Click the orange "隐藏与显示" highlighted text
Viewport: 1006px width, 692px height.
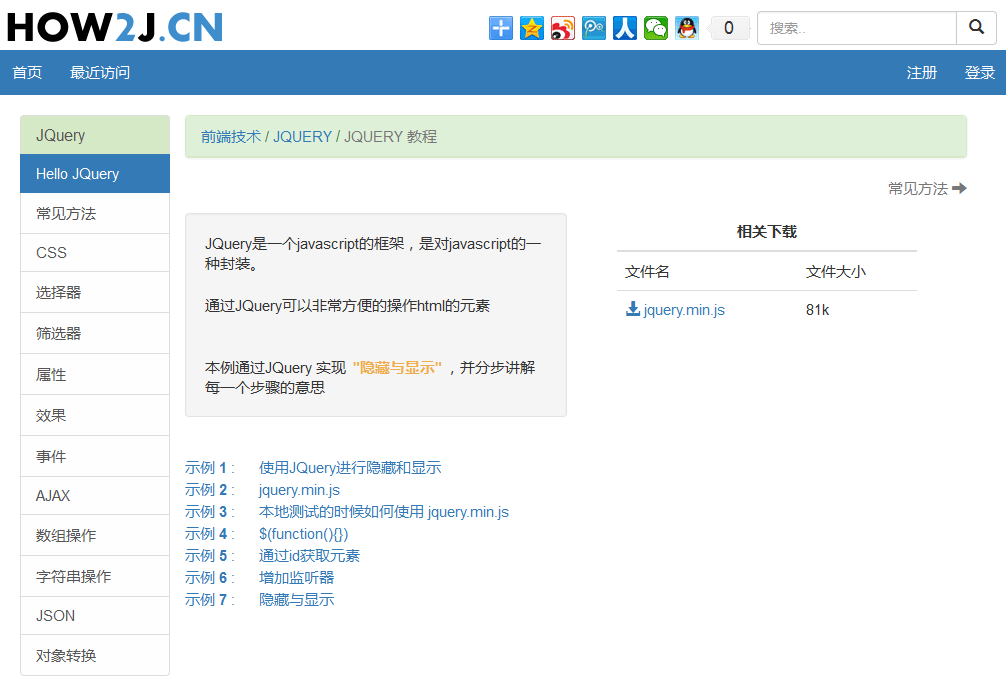pyautogui.click(x=397, y=367)
